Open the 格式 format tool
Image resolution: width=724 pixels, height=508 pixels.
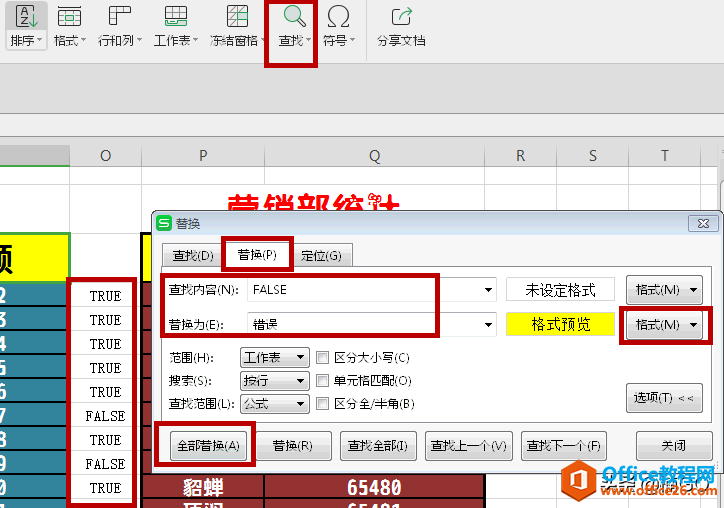point(70,26)
